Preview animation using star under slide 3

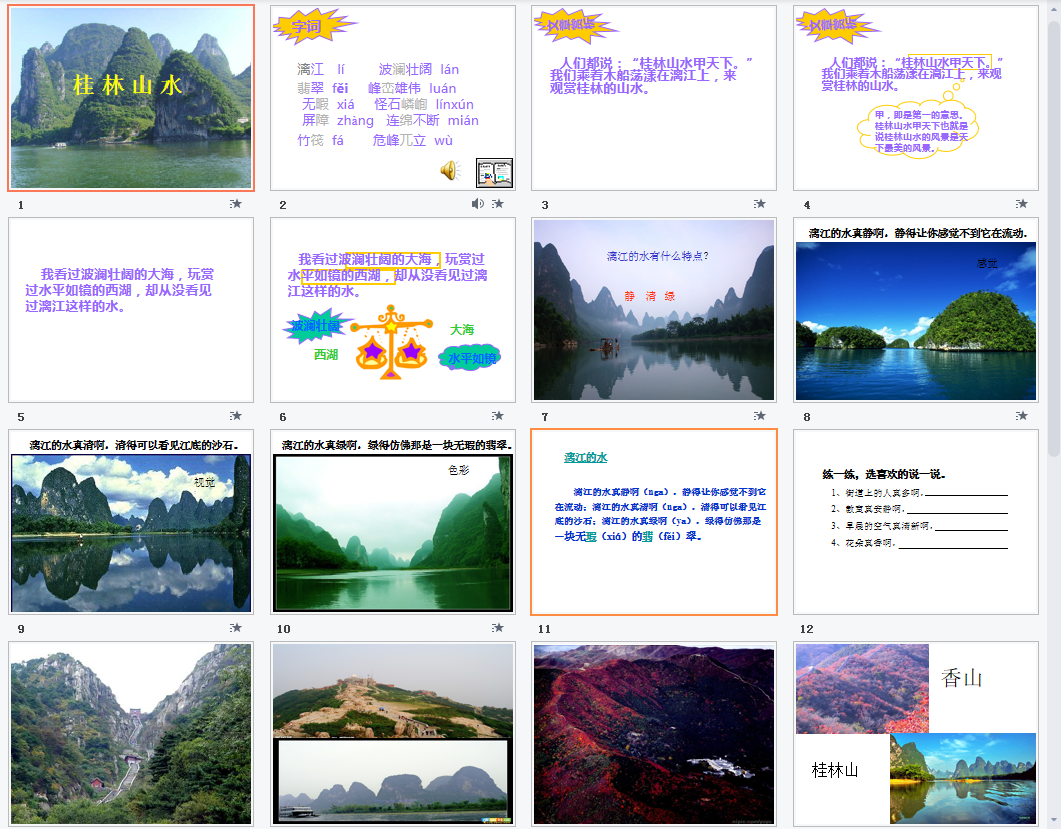760,204
